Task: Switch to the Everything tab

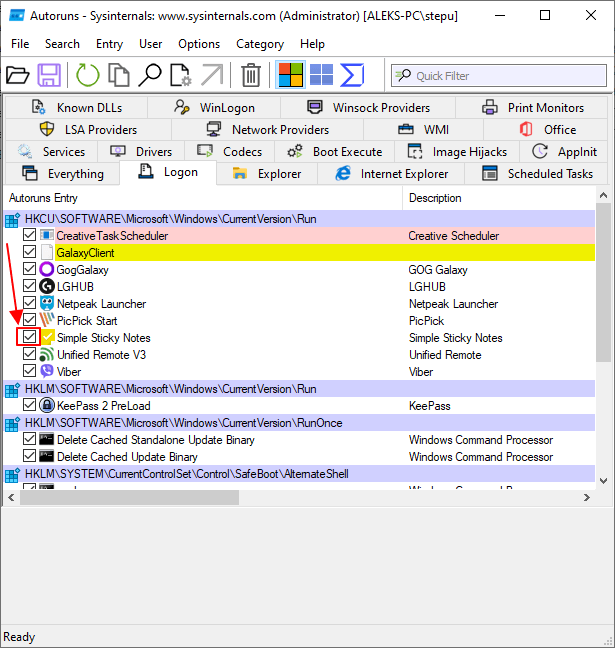Action: 63,174
